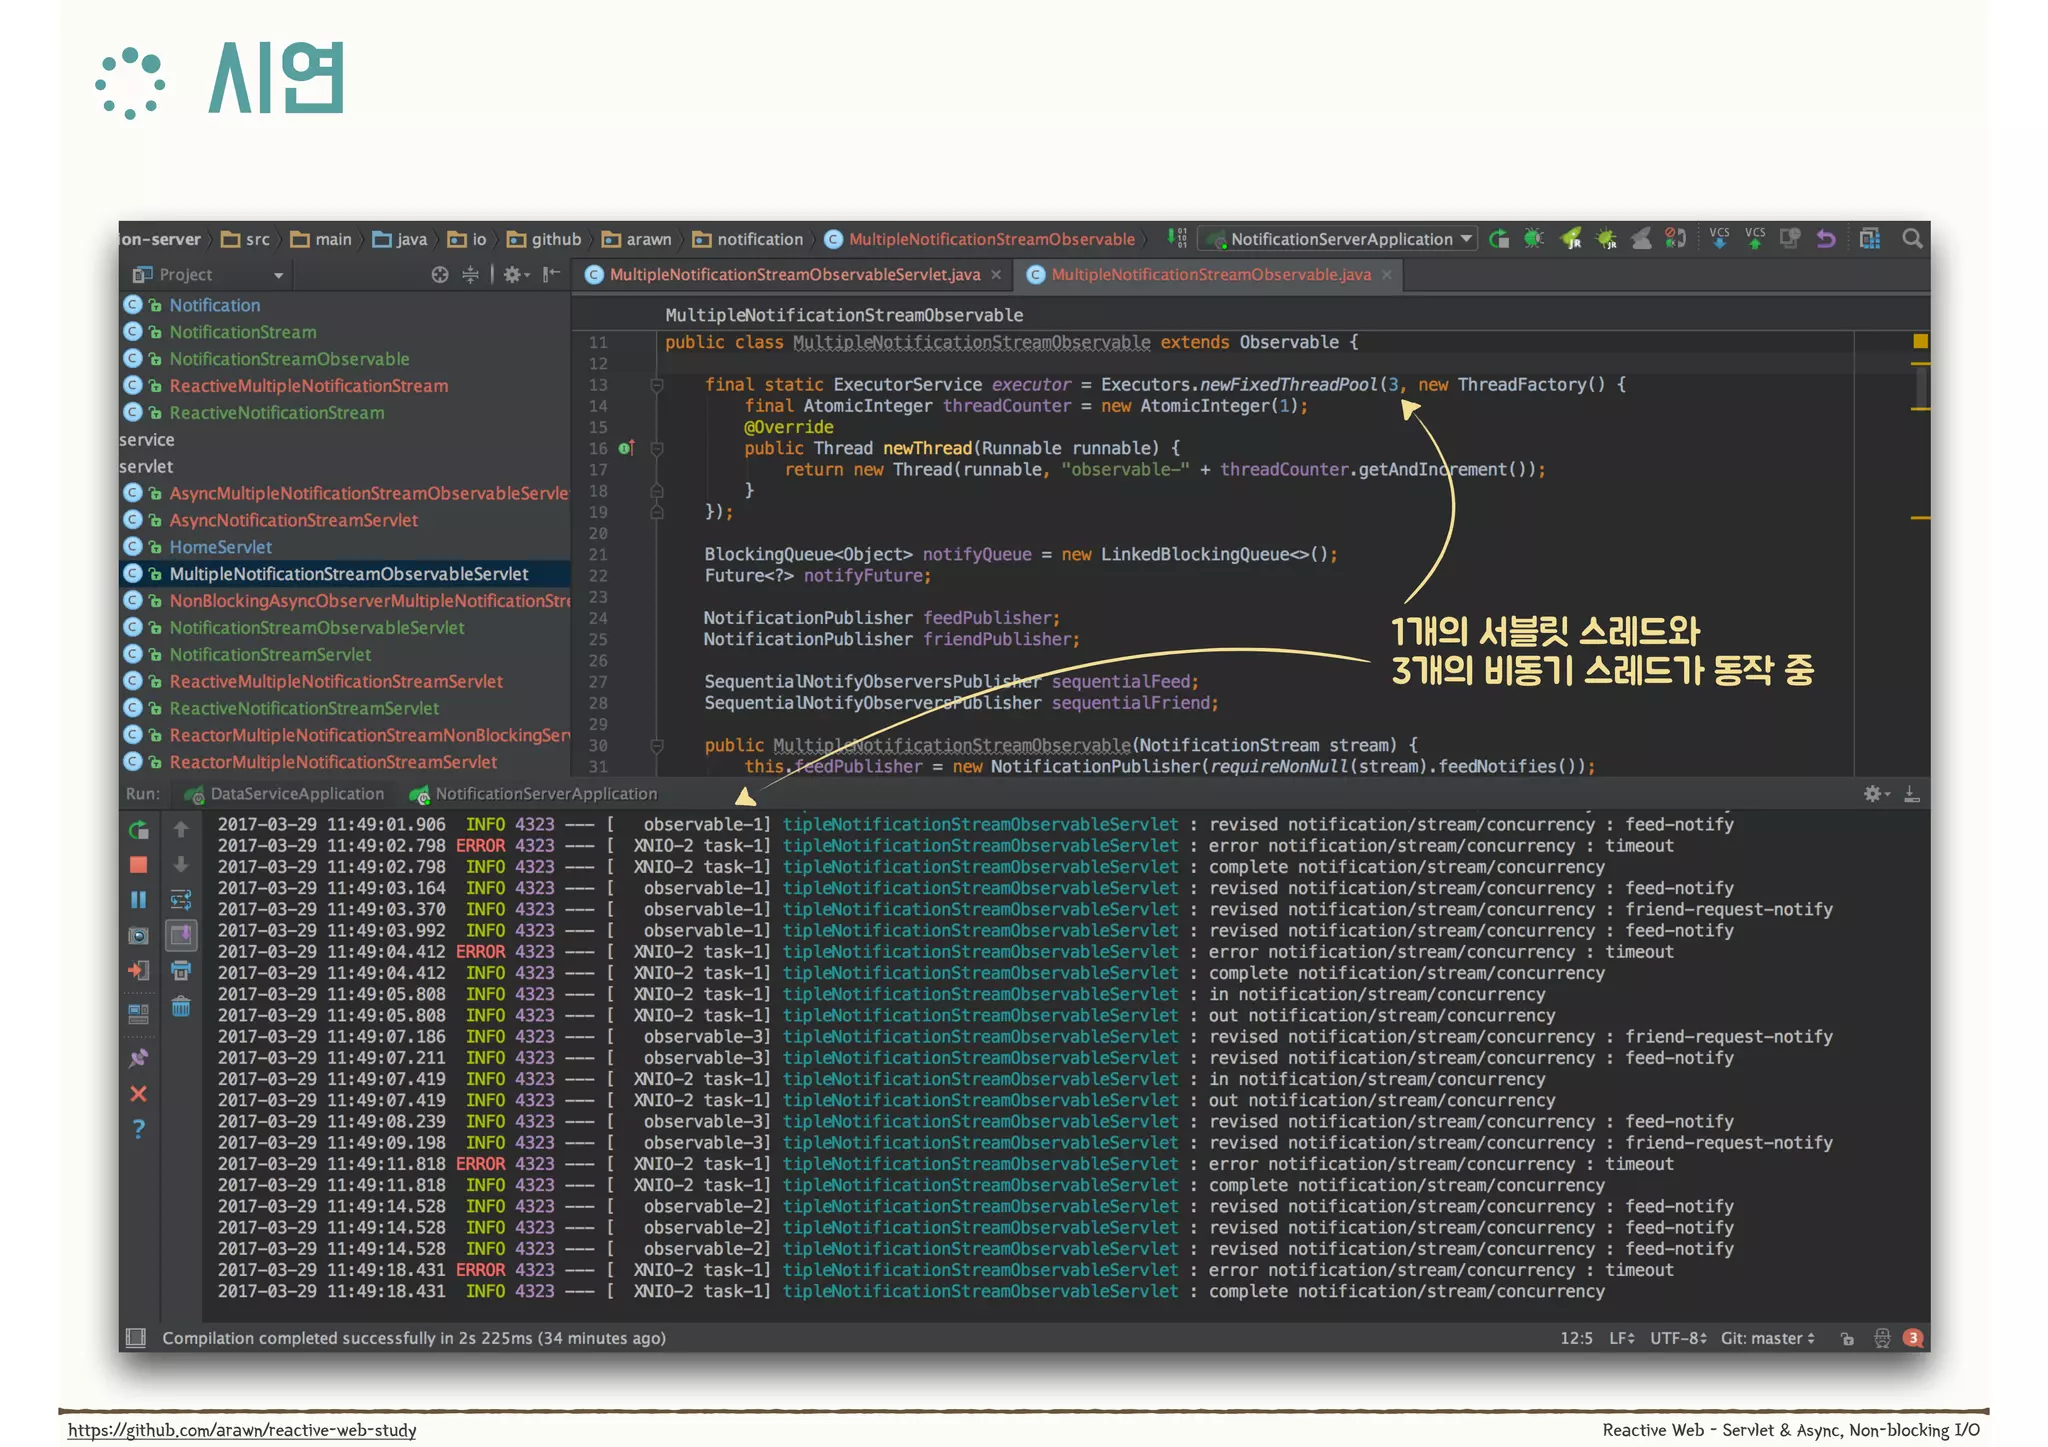Viewport: 2048px width, 1447px height.
Task: Switch to MultipleNotificationStreamObservableServlet.java tab
Action: [794, 275]
